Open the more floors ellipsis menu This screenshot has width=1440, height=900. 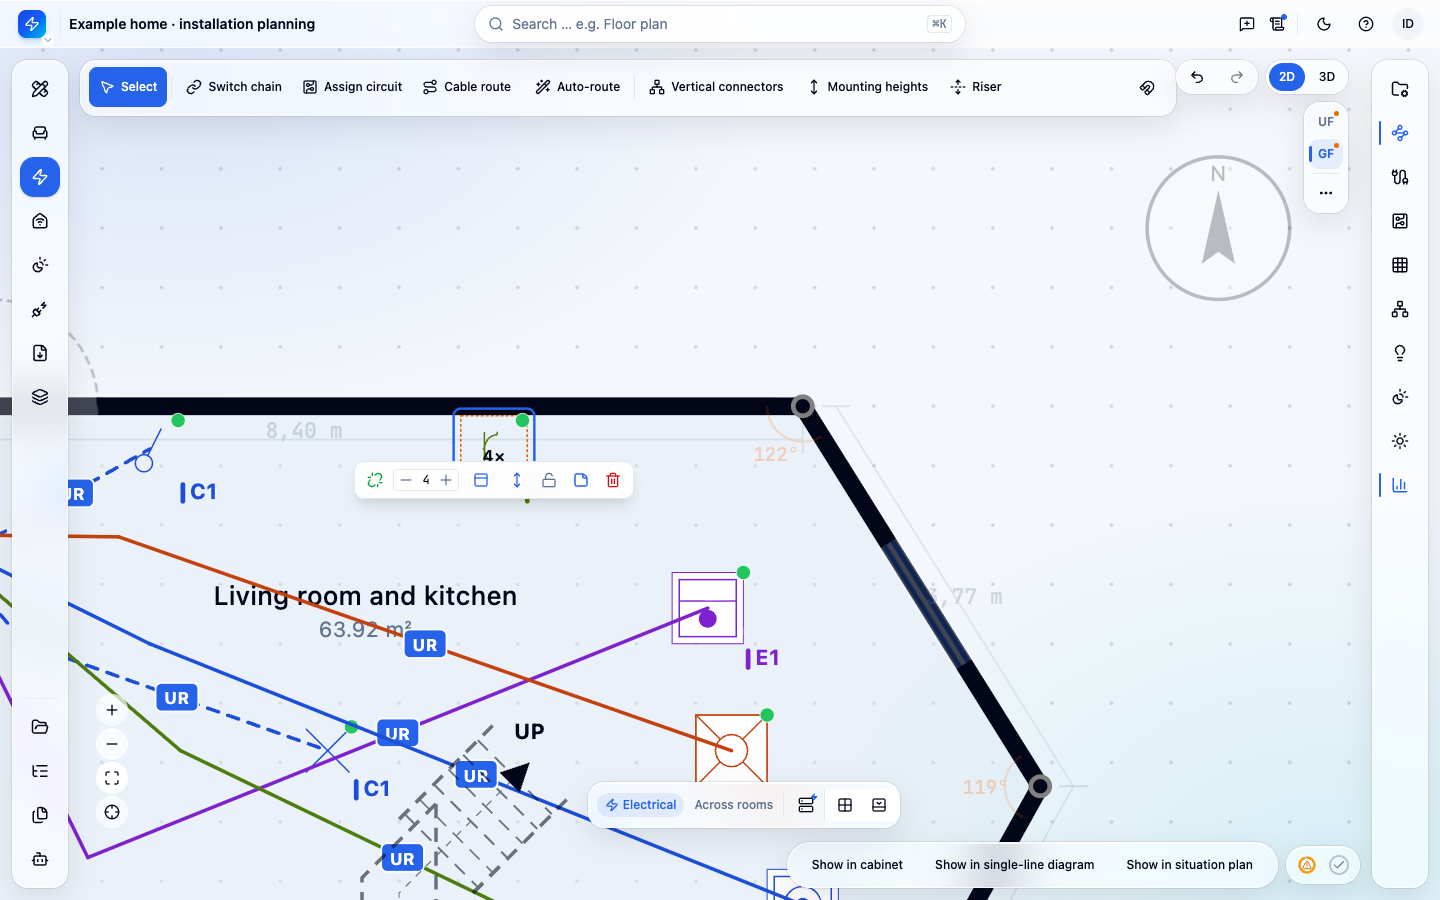click(x=1326, y=193)
